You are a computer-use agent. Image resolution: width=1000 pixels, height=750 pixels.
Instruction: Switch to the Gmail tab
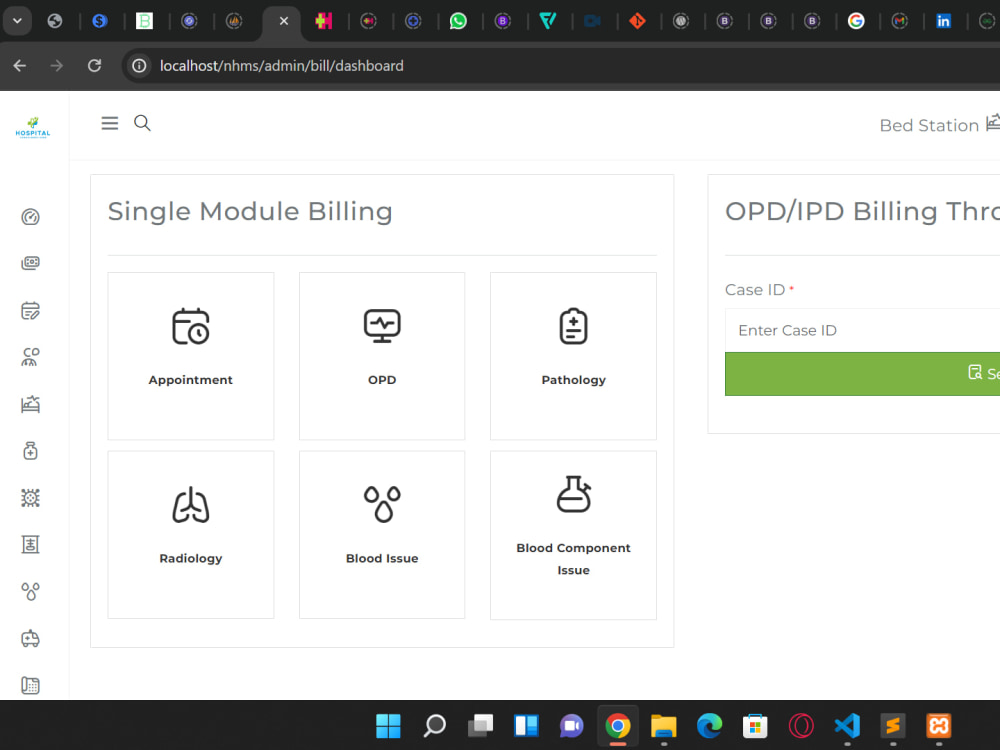[900, 21]
